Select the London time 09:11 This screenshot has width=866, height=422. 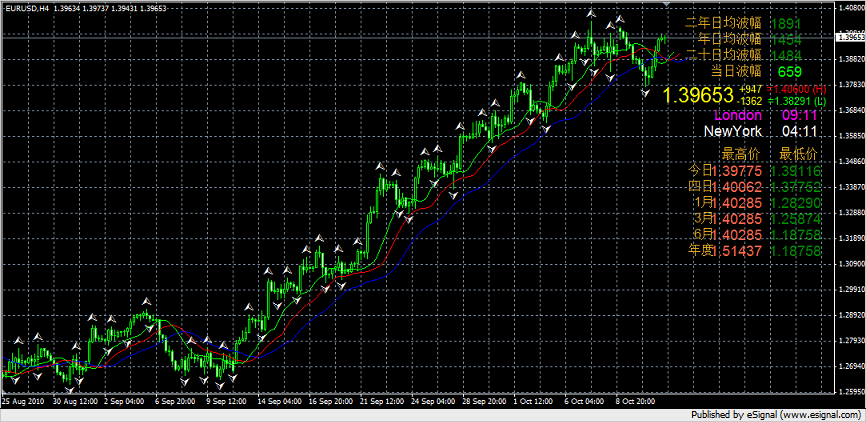click(800, 115)
